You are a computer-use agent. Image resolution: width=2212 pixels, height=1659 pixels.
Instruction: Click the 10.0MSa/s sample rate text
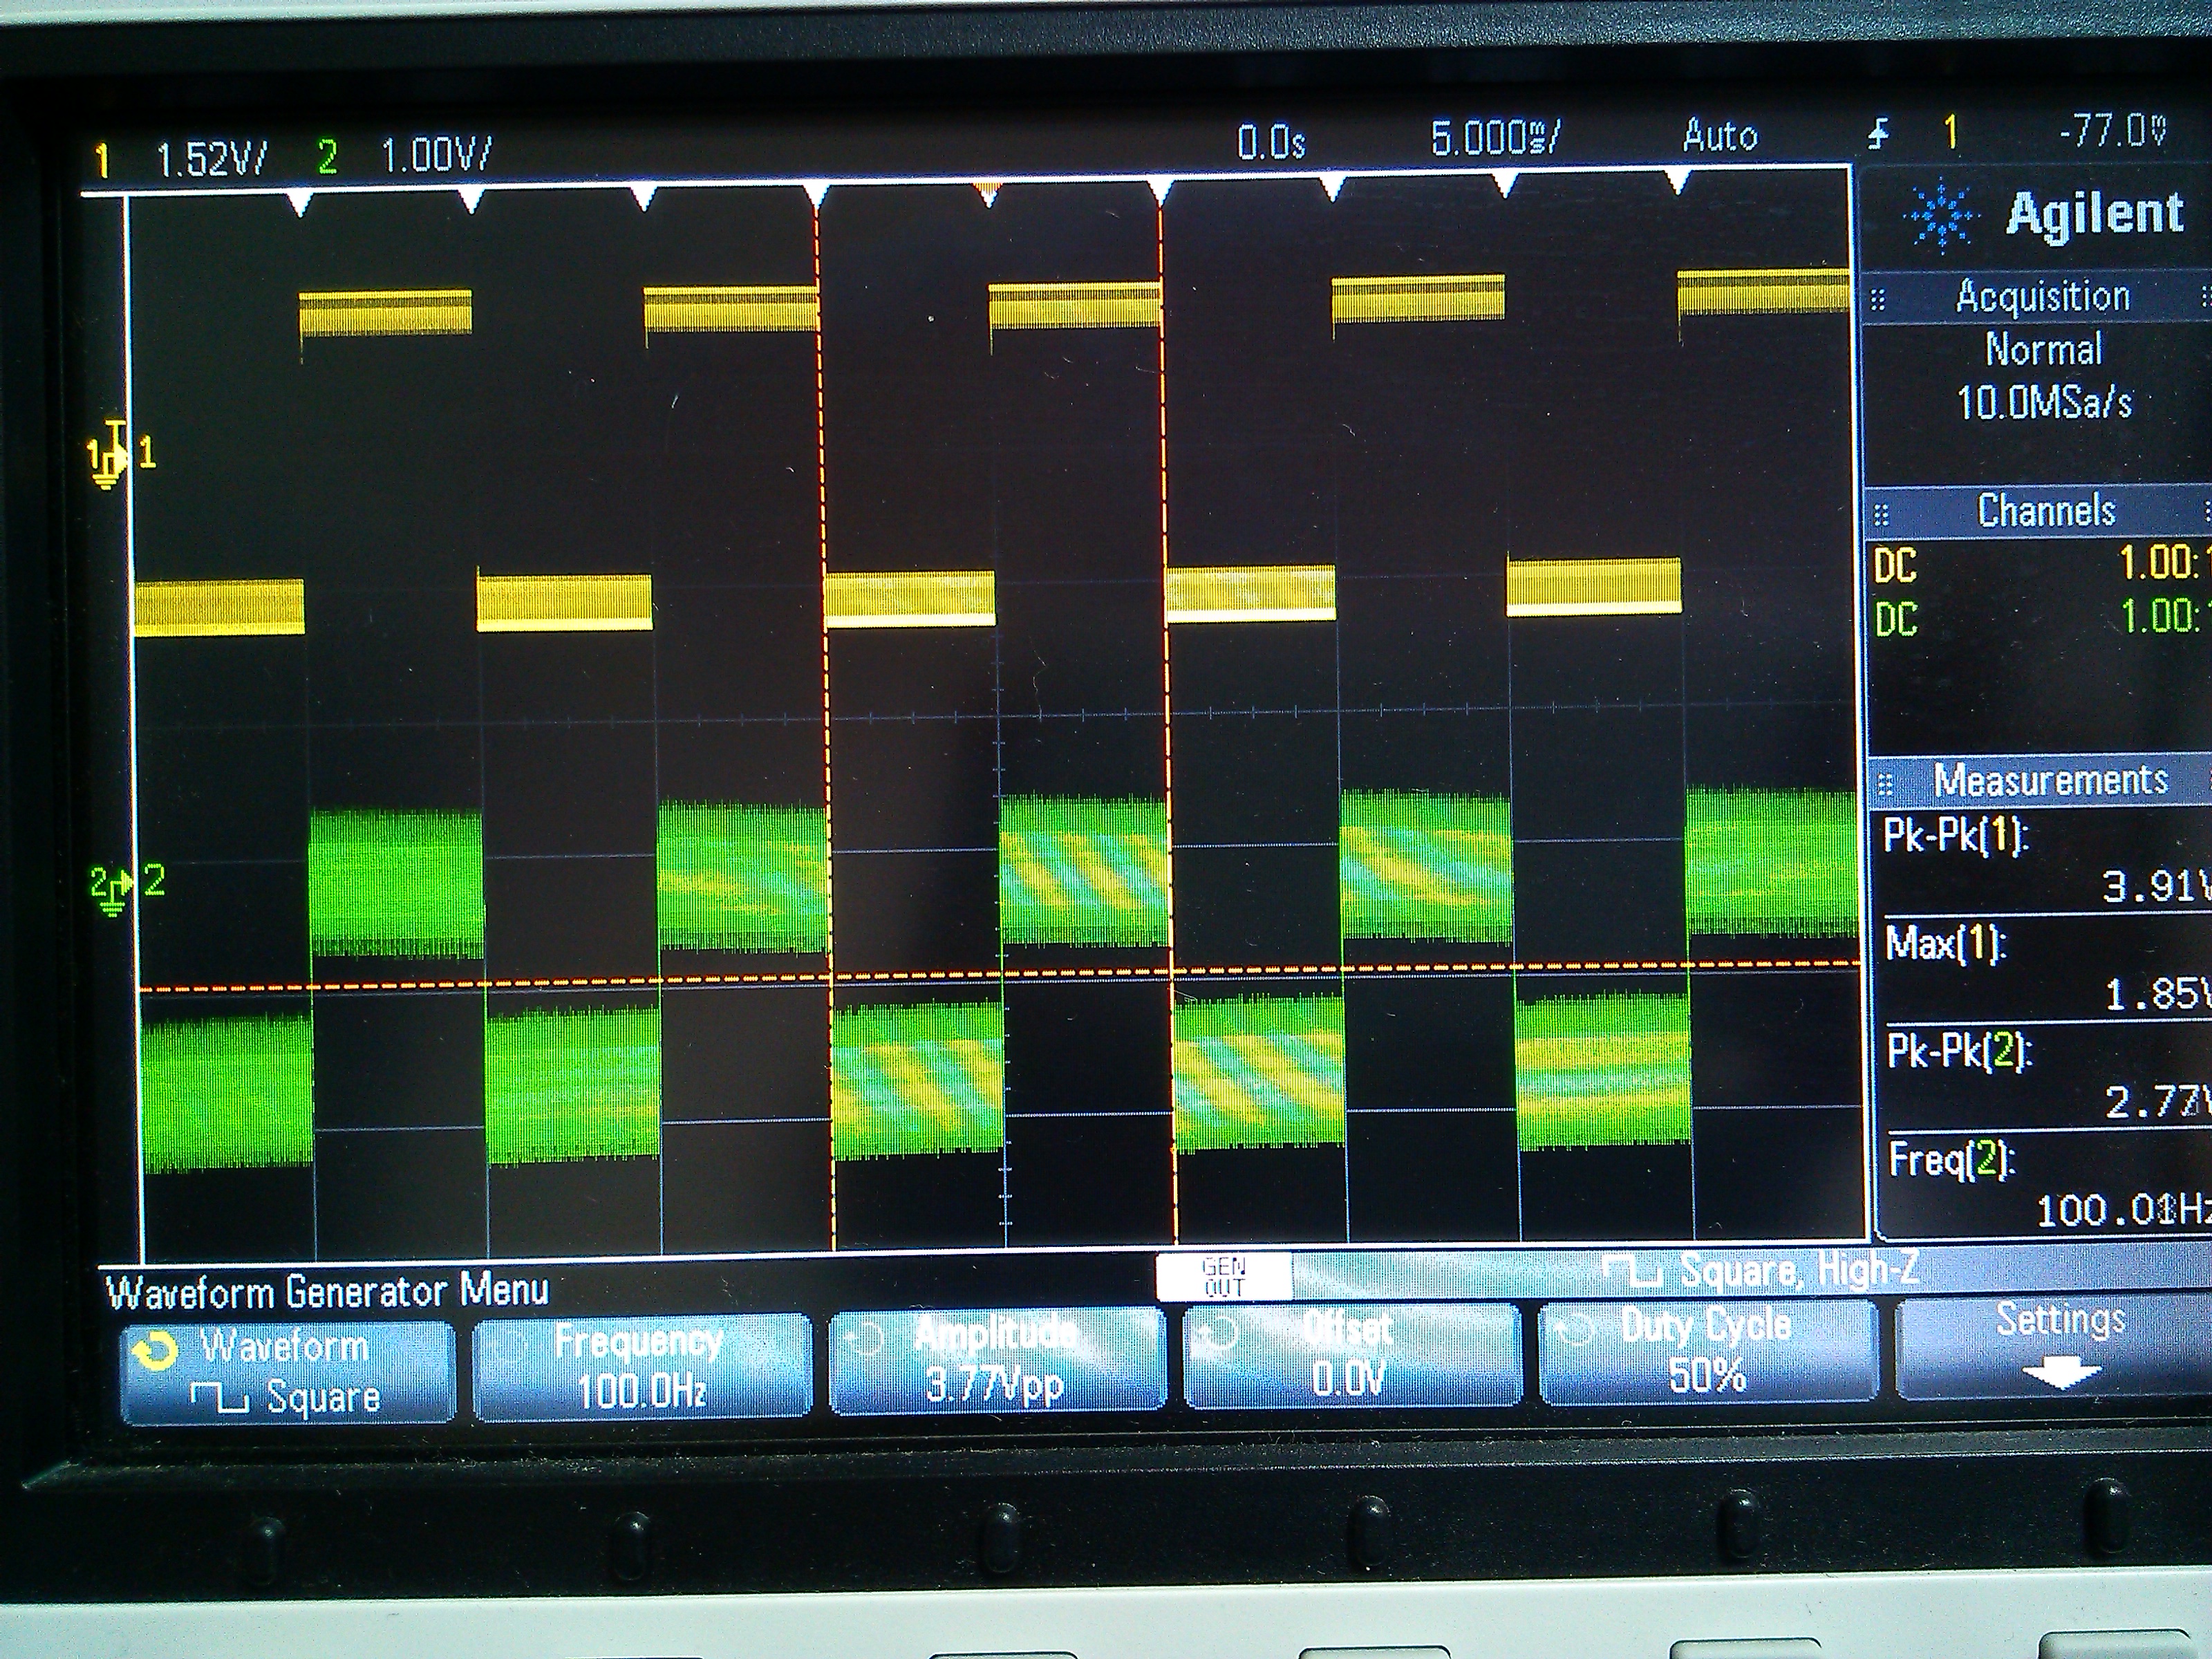coord(2044,402)
